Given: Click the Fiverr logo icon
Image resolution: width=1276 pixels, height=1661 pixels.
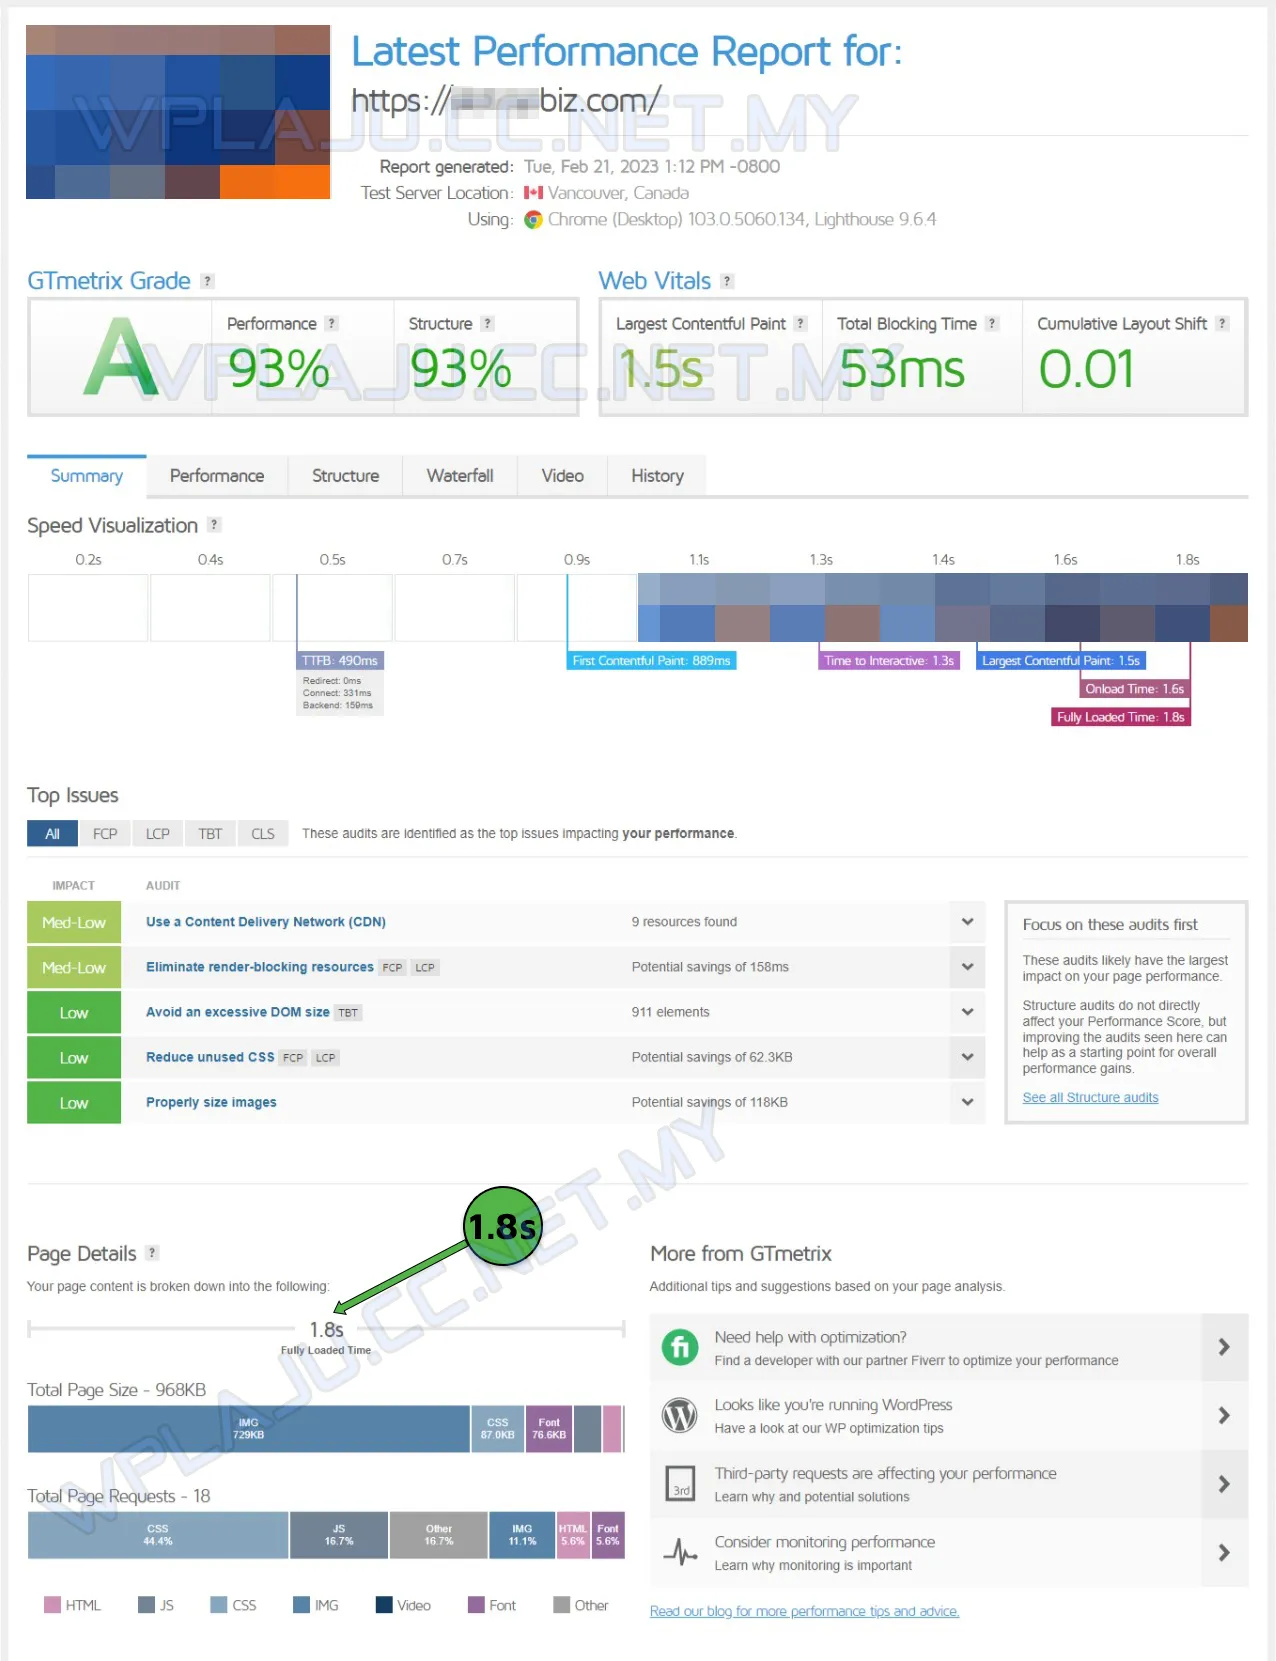Looking at the screenshot, I should [680, 1347].
